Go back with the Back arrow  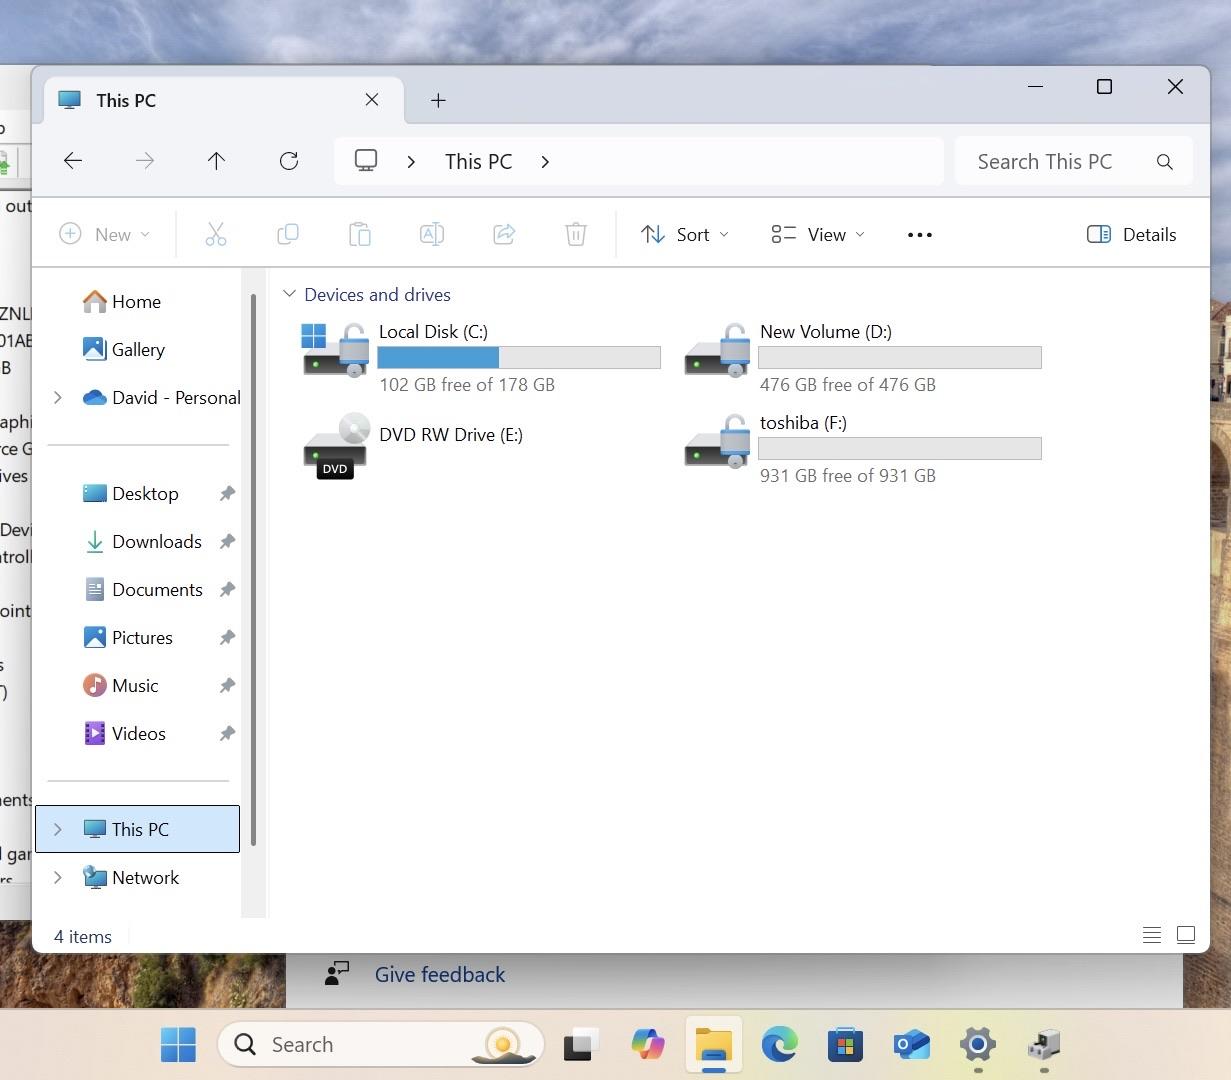pyautogui.click(x=73, y=161)
